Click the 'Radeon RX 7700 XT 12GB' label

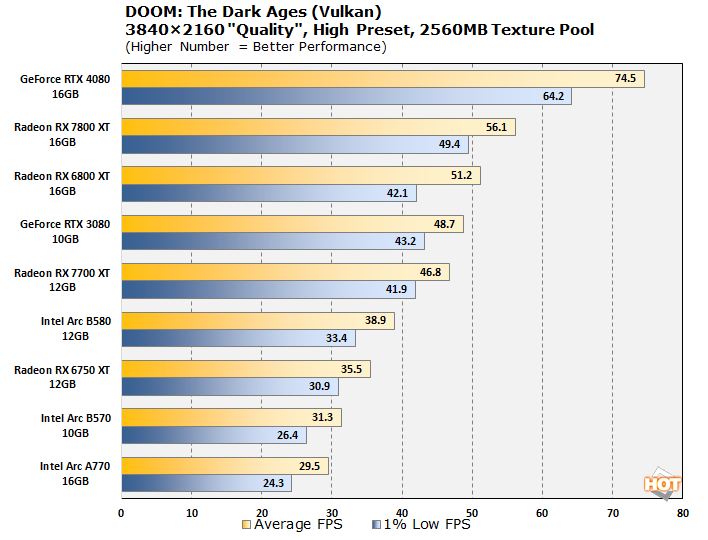pos(62,280)
